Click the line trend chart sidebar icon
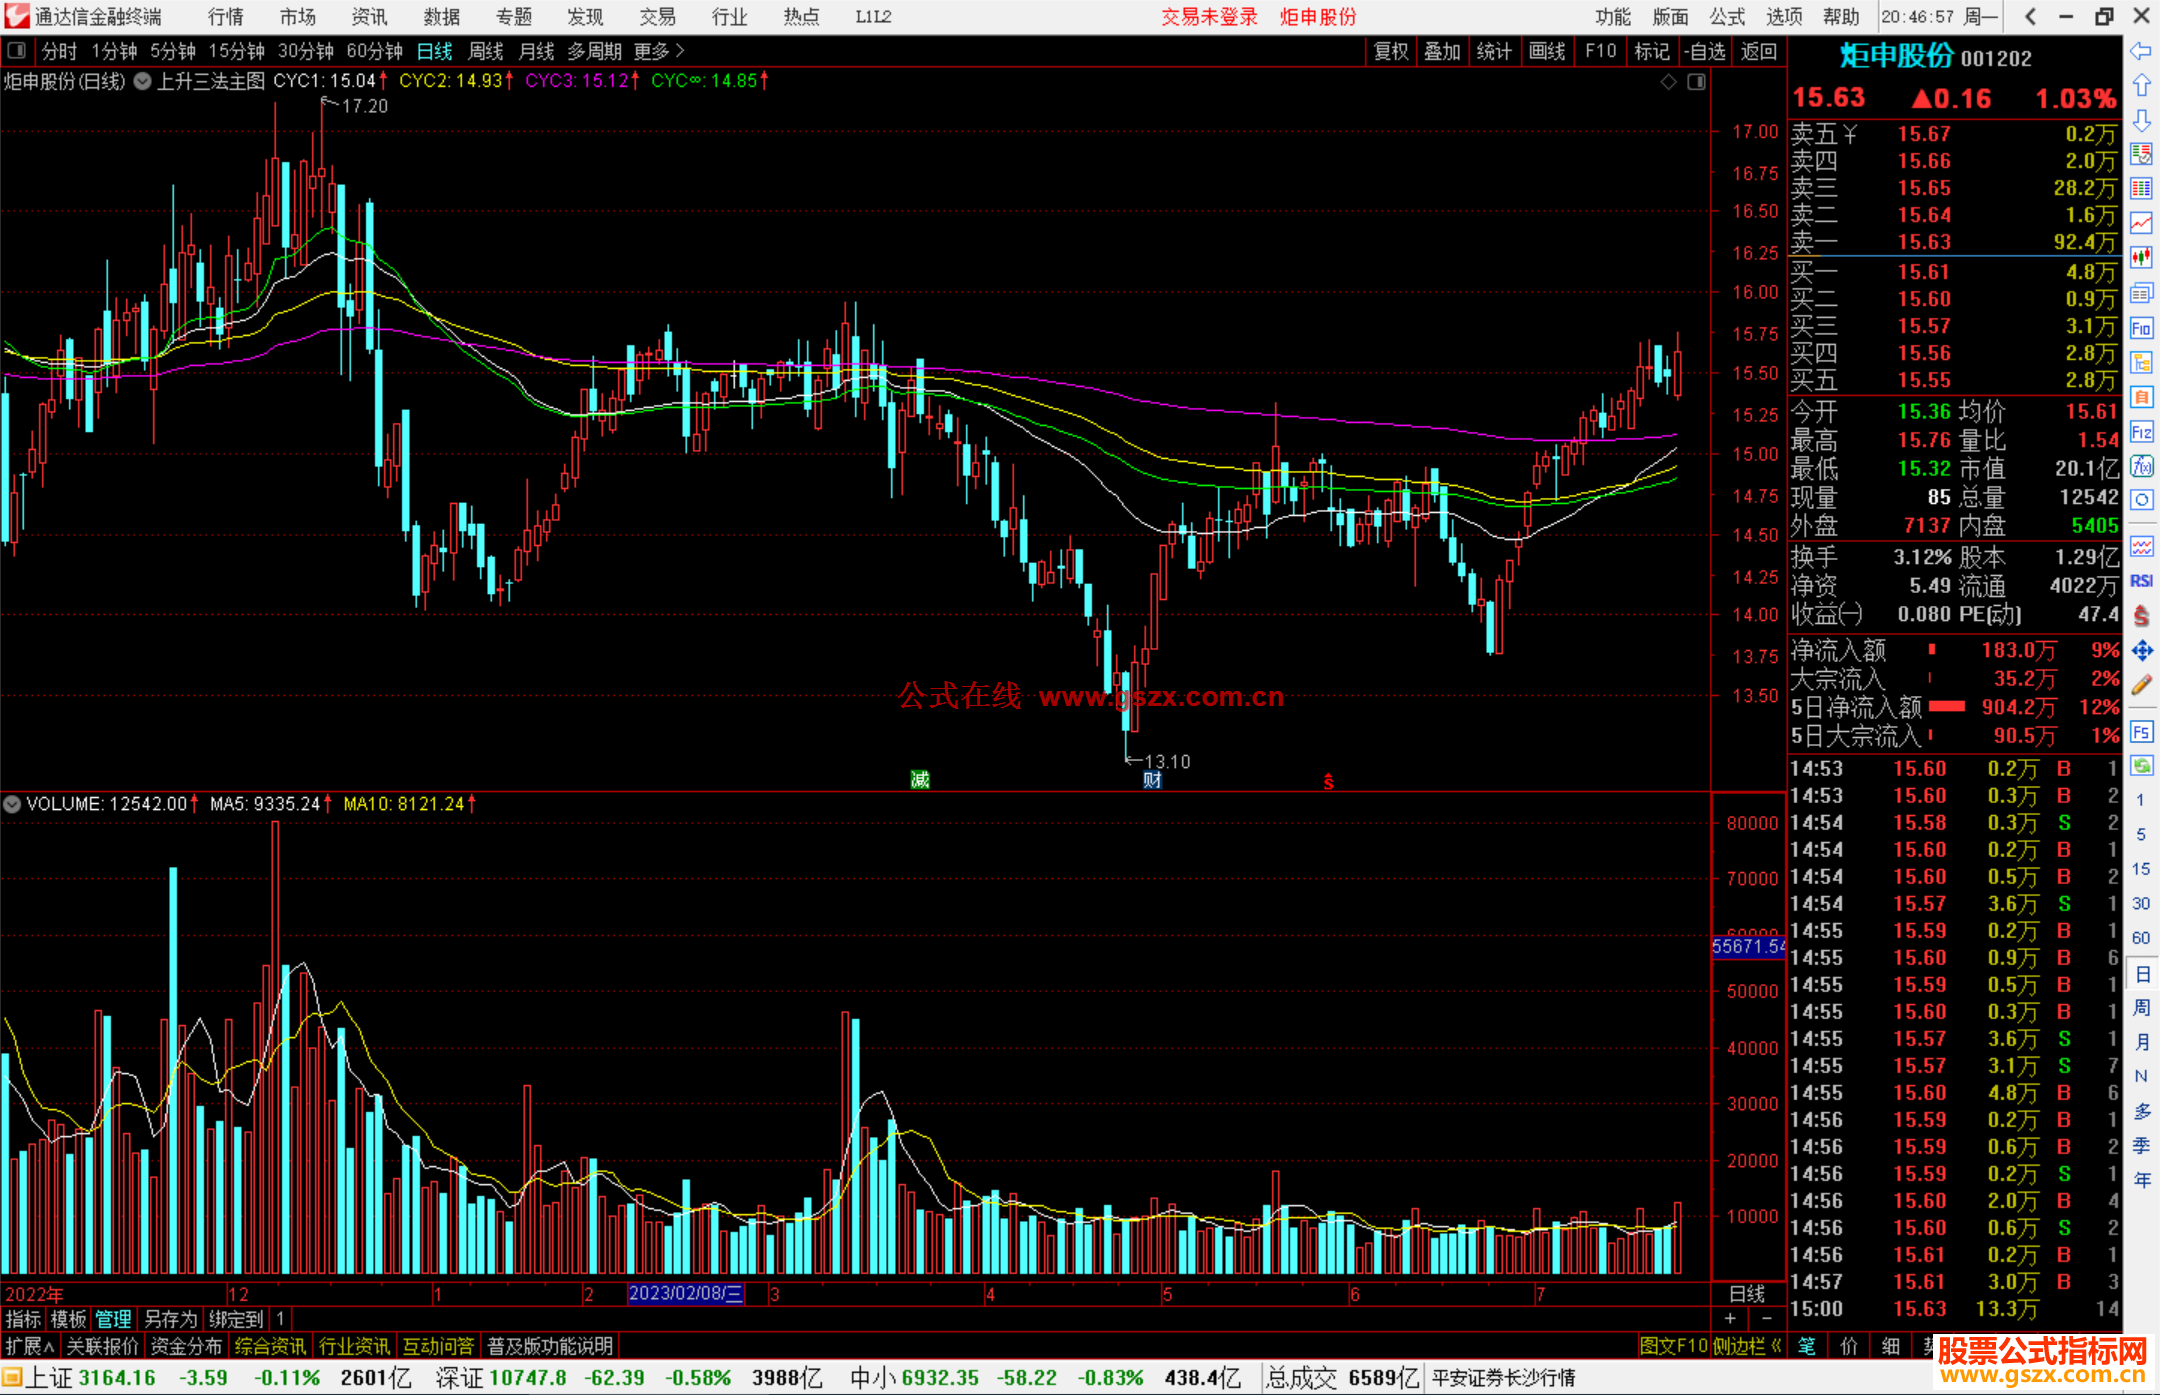 click(2141, 223)
